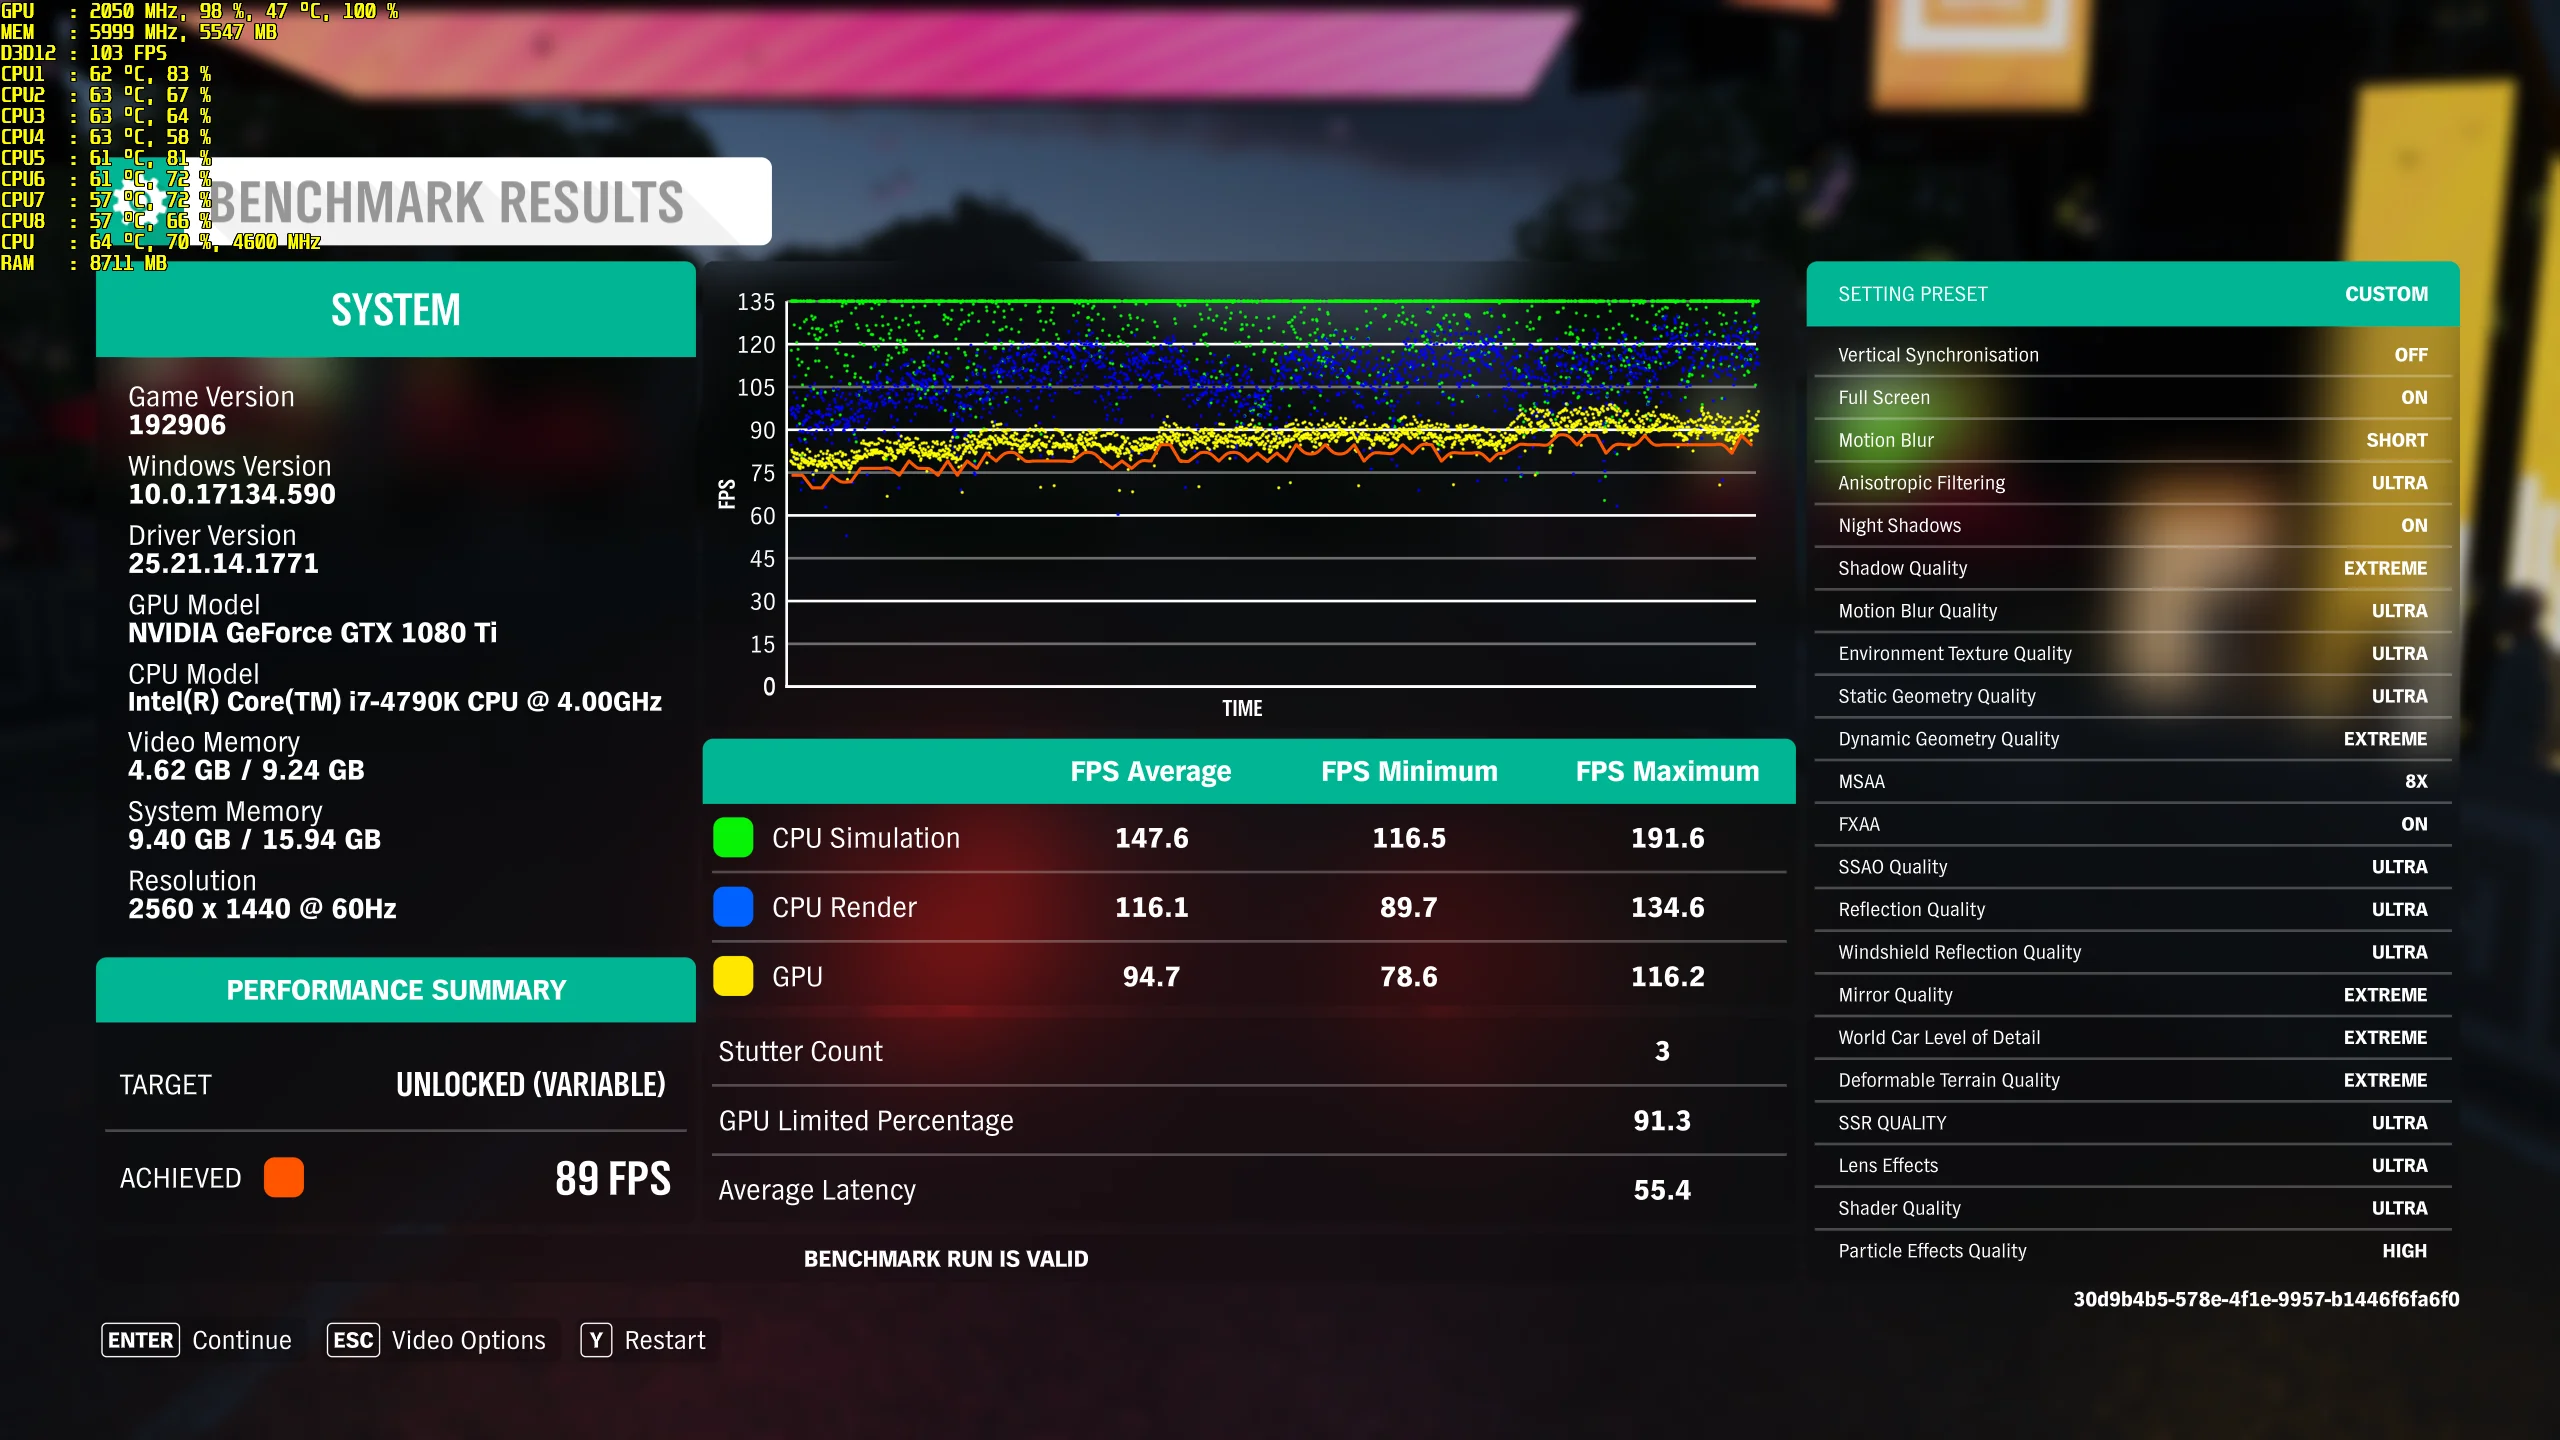Click the Particle Effects Quality HIGH row
Image resolution: width=2560 pixels, height=1440 pixels.
point(2133,1251)
